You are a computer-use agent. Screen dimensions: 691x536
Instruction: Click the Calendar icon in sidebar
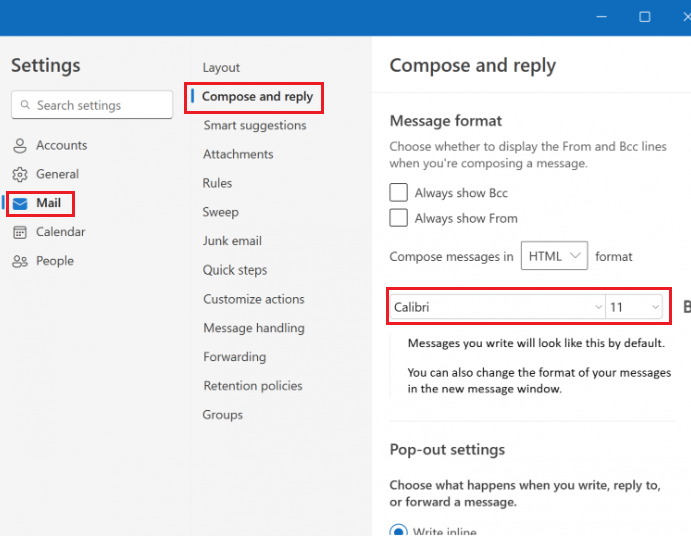click(x=20, y=233)
